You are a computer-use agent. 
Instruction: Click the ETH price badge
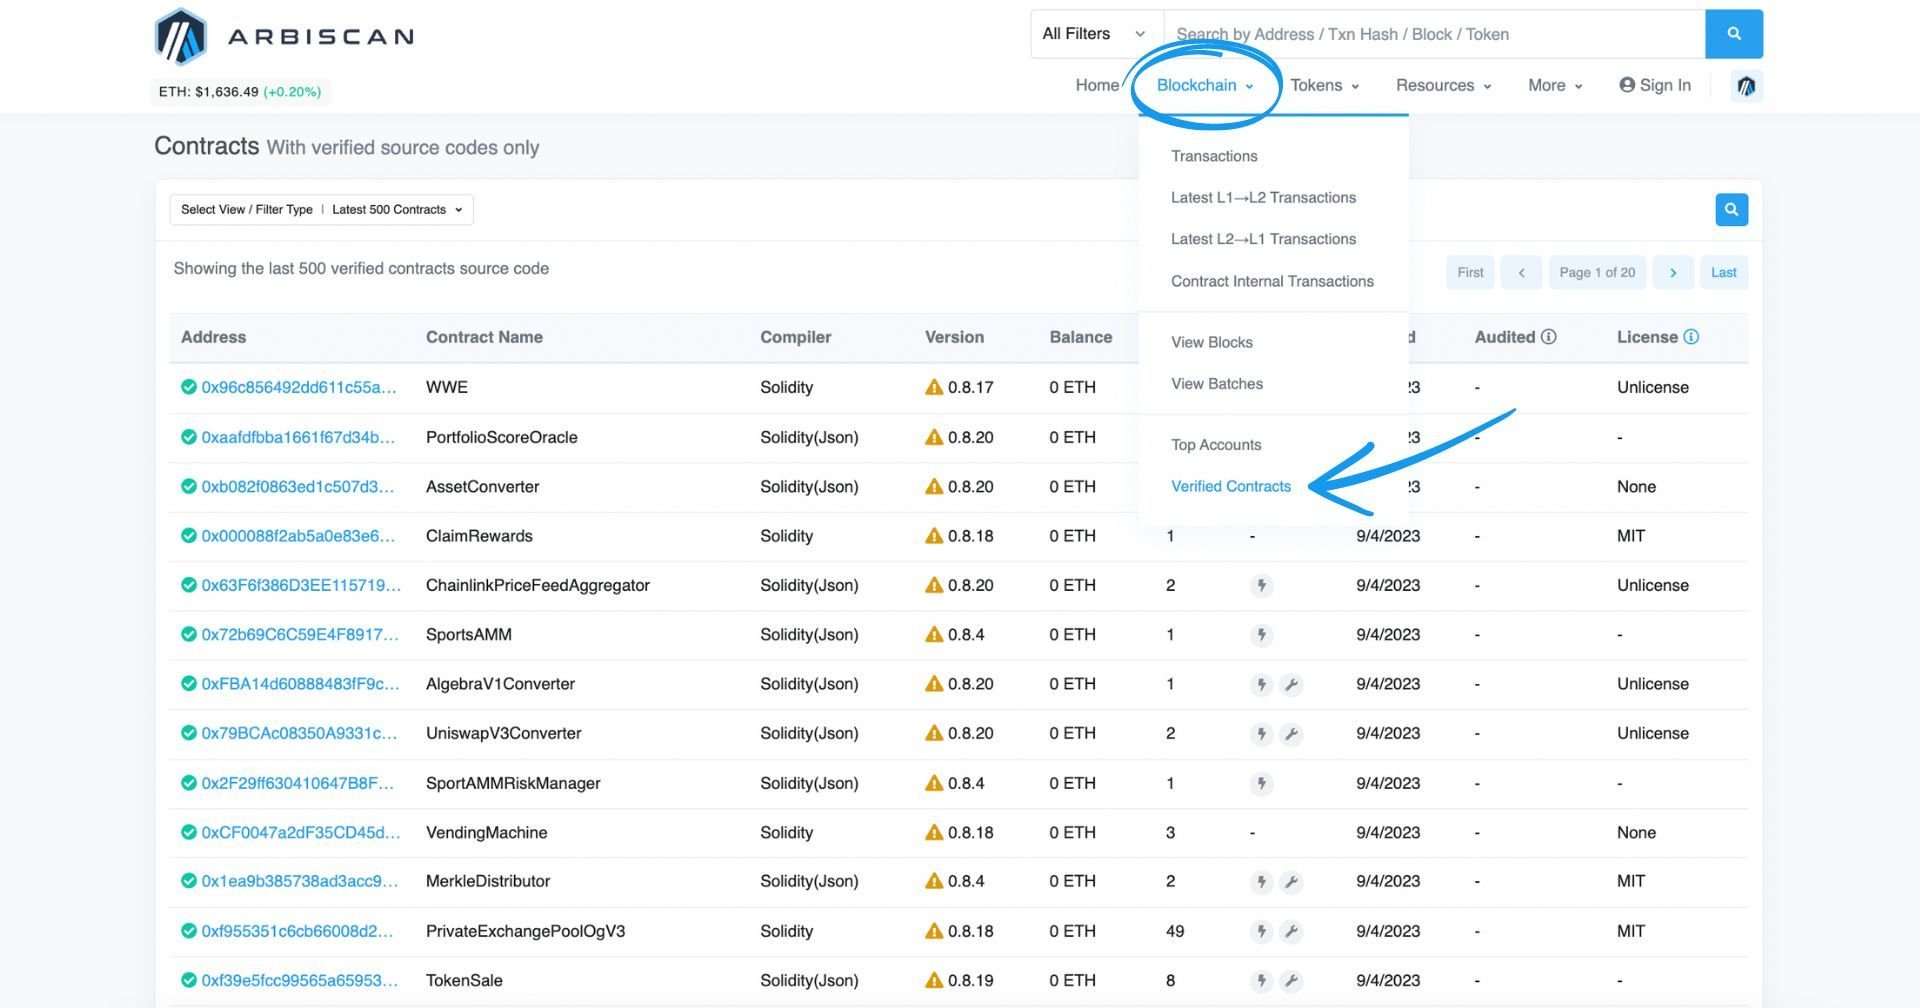pos(240,92)
